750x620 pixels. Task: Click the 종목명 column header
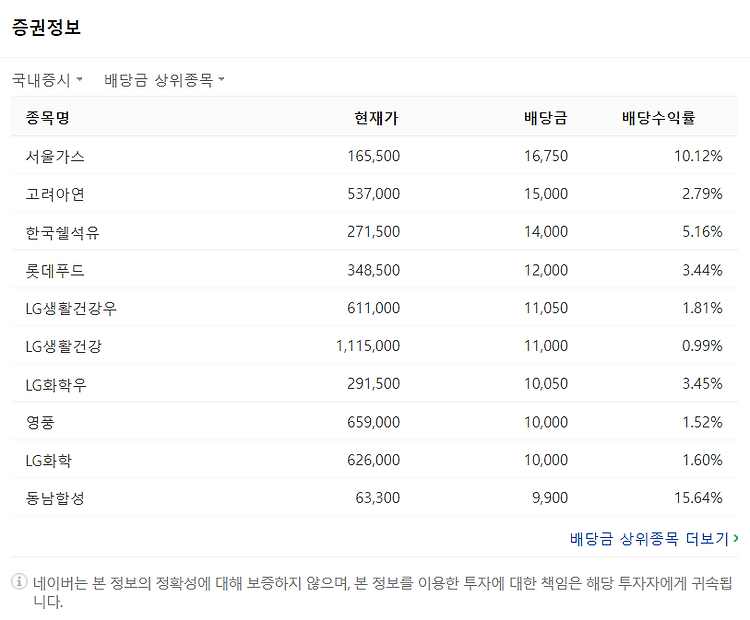pyautogui.click(x=48, y=118)
